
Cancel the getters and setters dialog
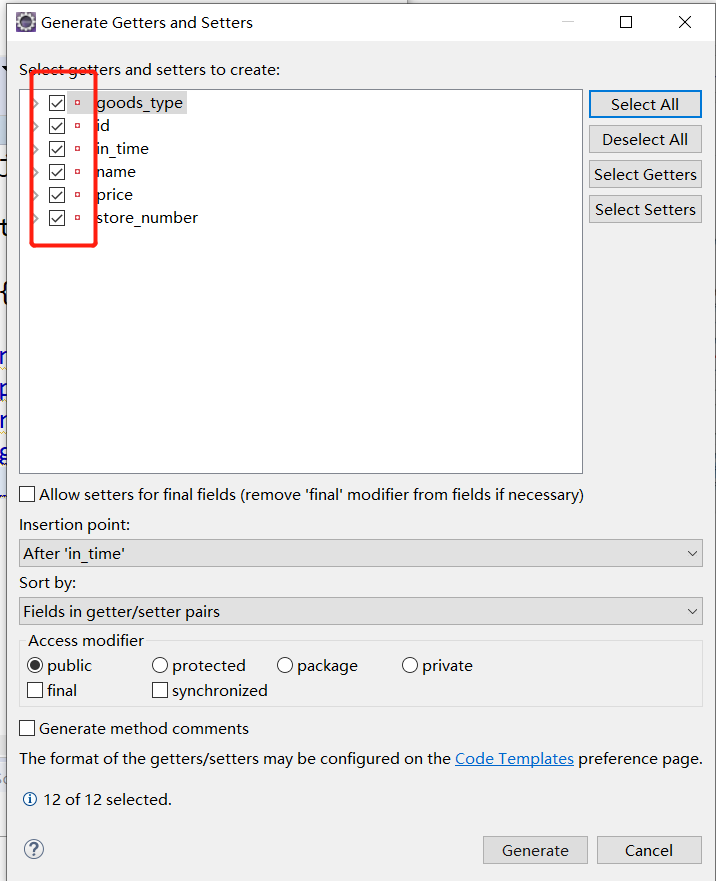point(649,850)
